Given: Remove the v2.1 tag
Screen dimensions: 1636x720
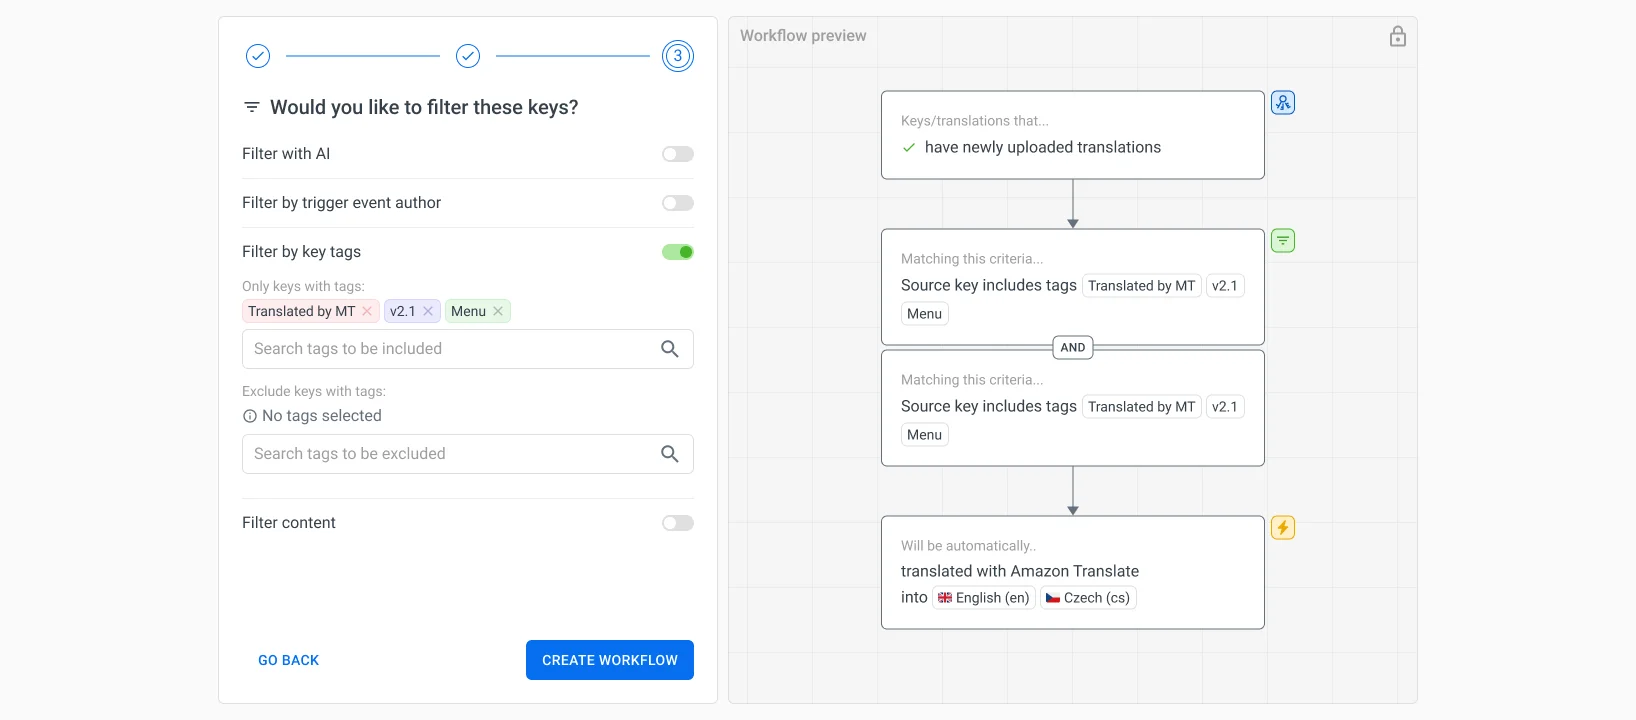Looking at the screenshot, I should click(x=428, y=312).
